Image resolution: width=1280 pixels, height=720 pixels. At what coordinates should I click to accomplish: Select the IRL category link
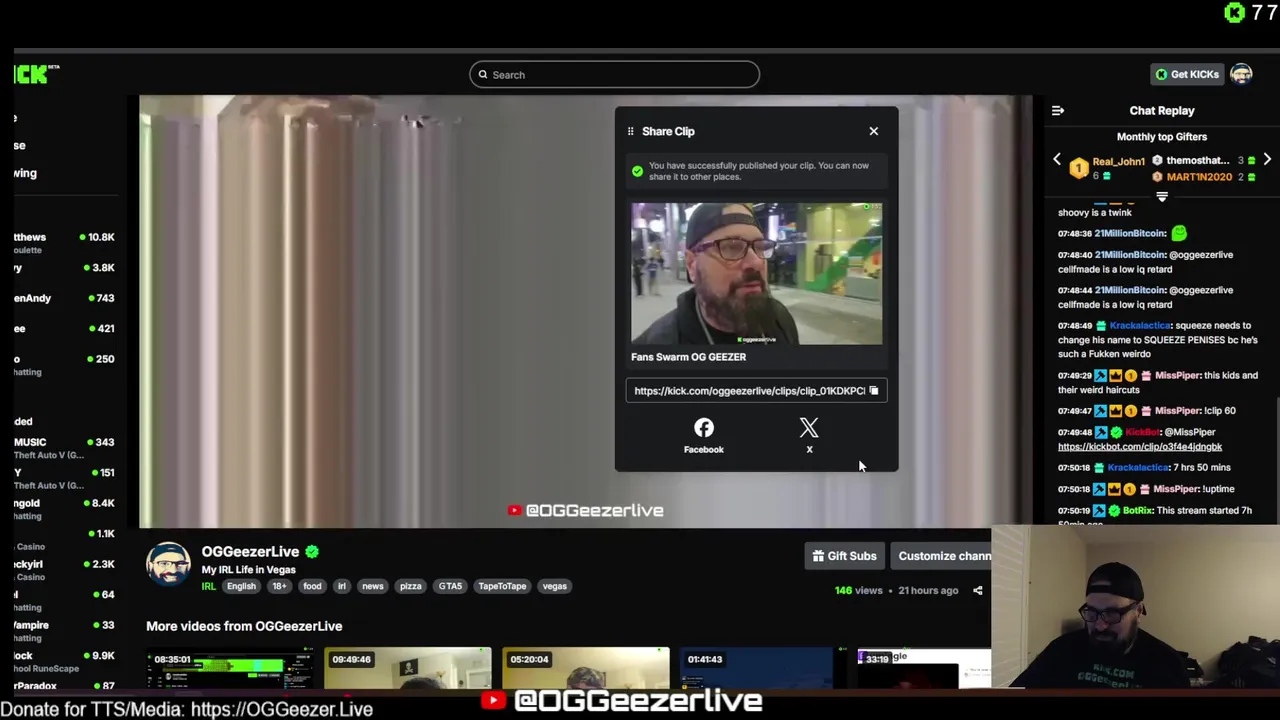tap(208, 586)
